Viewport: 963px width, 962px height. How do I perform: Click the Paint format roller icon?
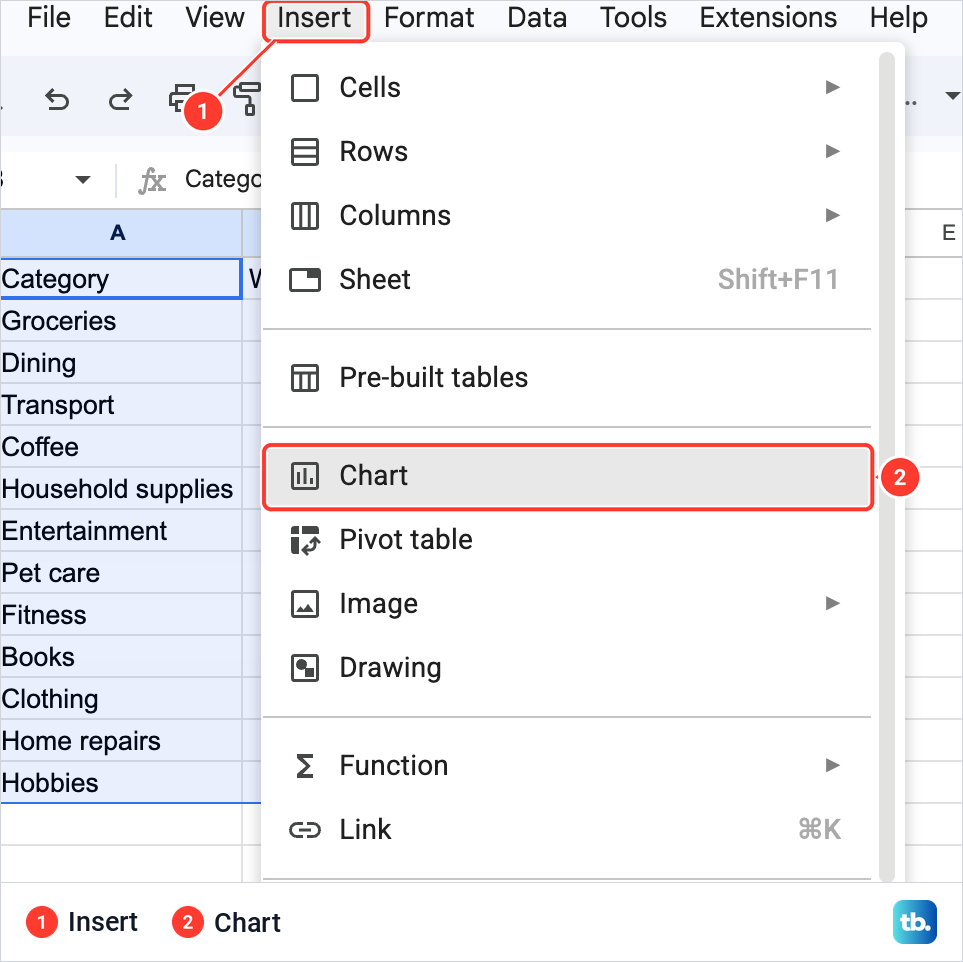pyautogui.click(x=248, y=100)
